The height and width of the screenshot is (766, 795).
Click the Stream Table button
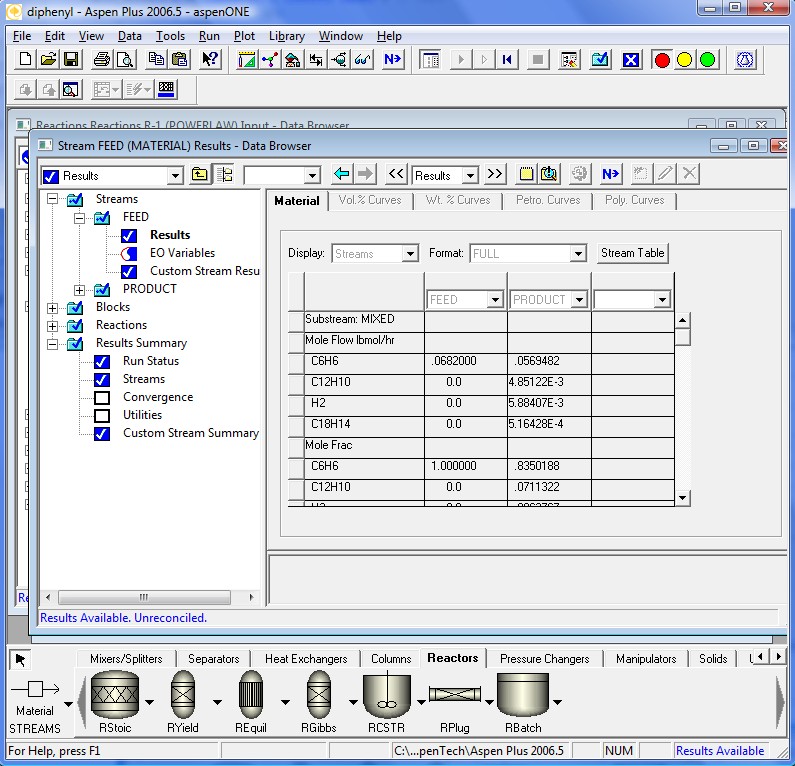[632, 253]
